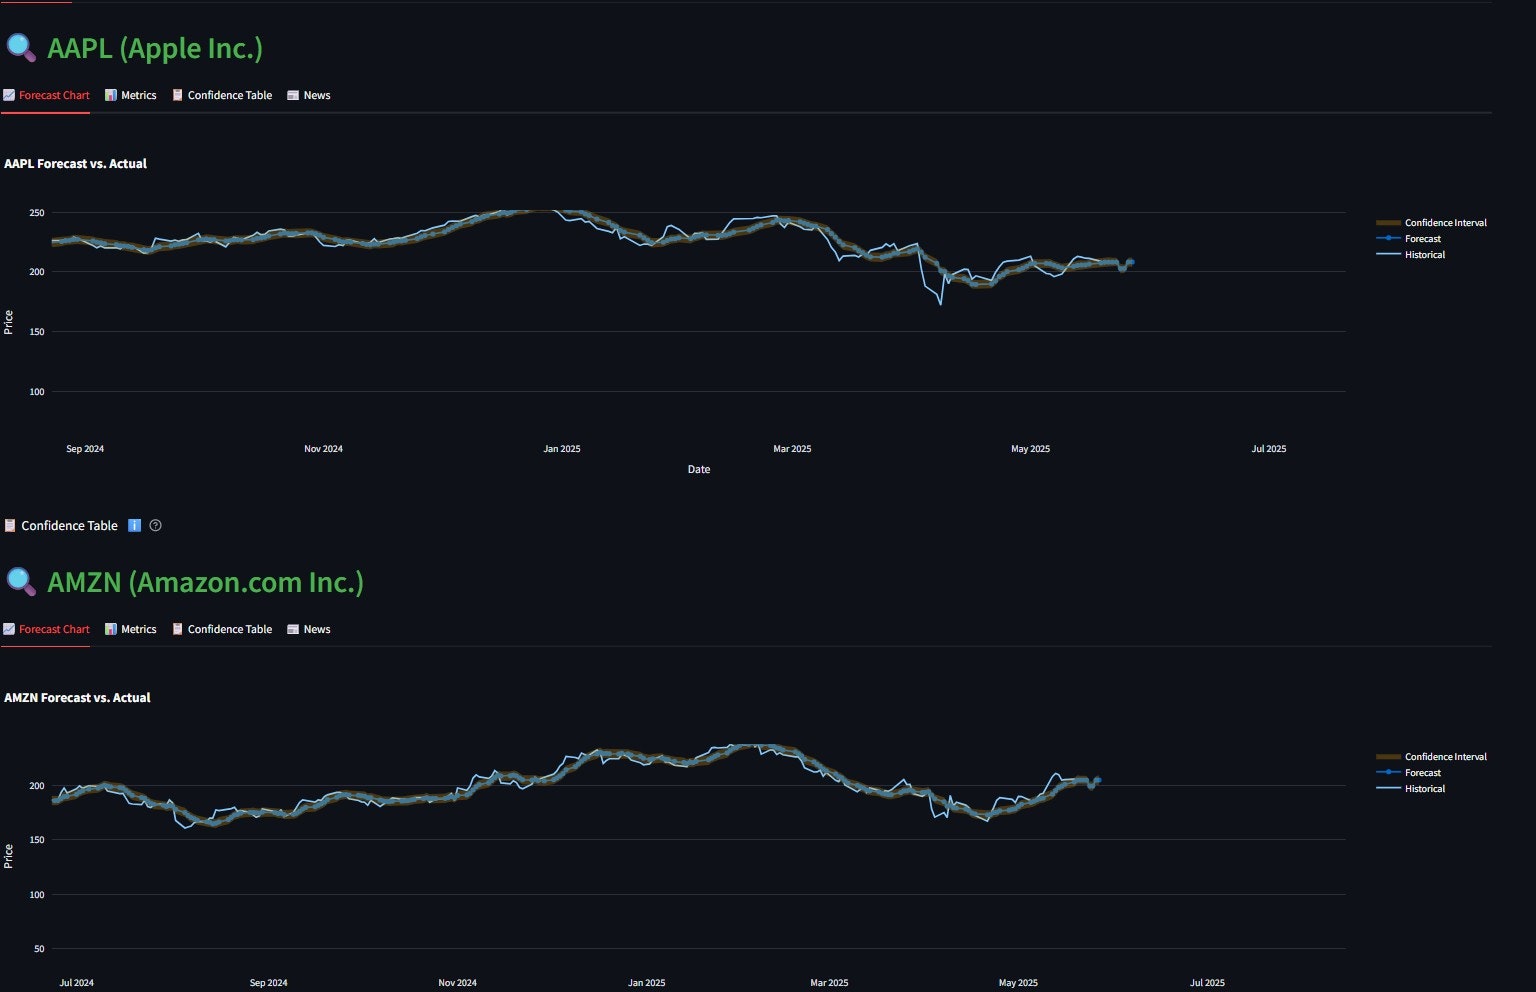Click the 'Price' axis label on AMZN chart
Screen dimensions: 1536x992
coord(9,856)
